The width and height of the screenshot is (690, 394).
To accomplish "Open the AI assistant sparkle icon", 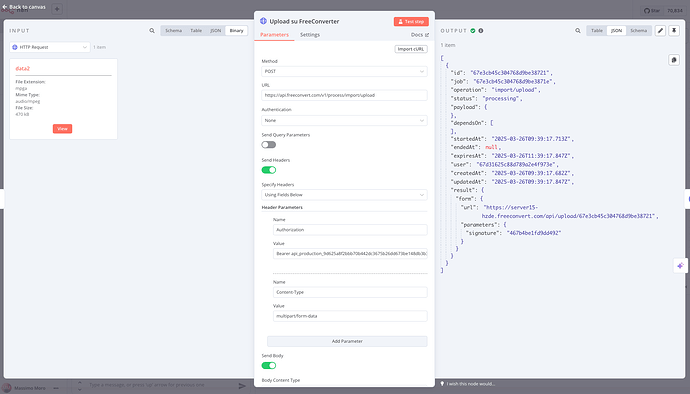I will coord(680,266).
